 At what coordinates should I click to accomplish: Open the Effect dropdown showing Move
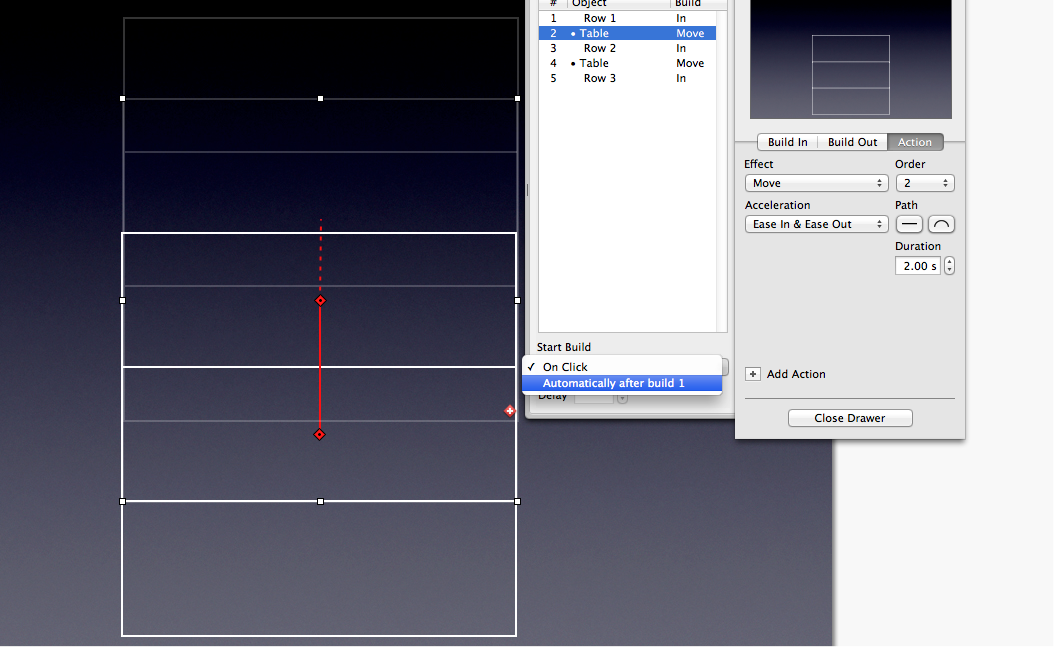click(x=816, y=183)
